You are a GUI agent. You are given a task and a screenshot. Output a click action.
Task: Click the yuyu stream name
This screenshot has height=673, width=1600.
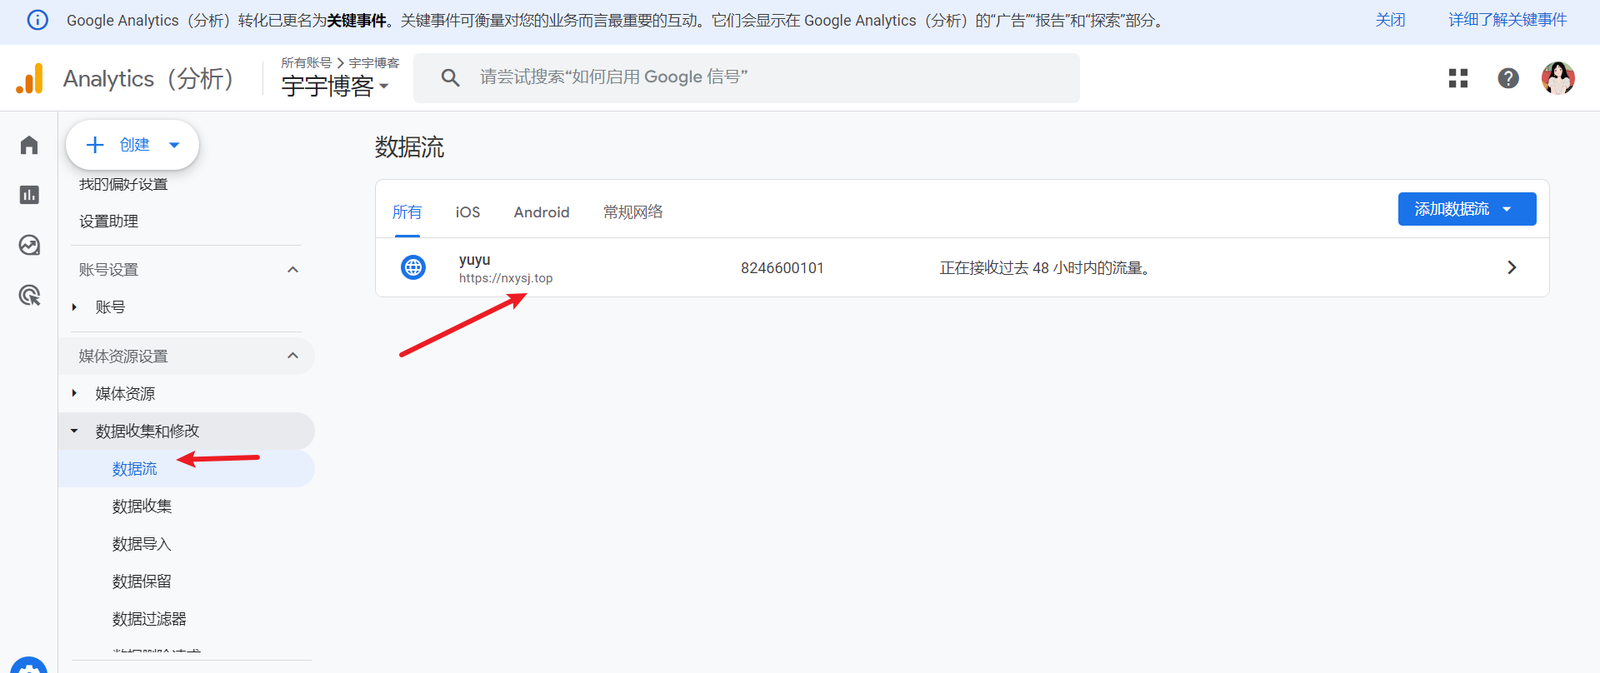click(x=474, y=259)
